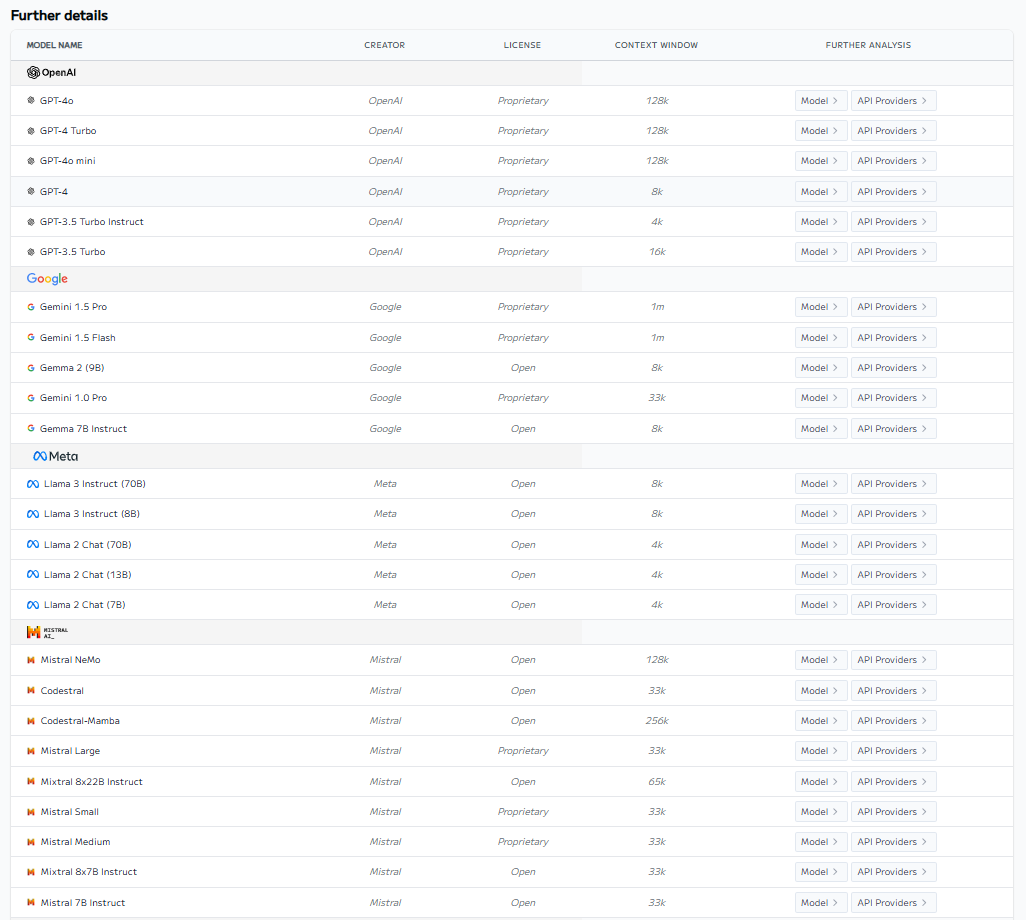This screenshot has width=1026, height=920.
Task: Open API Providers for Codestral
Action: point(894,690)
